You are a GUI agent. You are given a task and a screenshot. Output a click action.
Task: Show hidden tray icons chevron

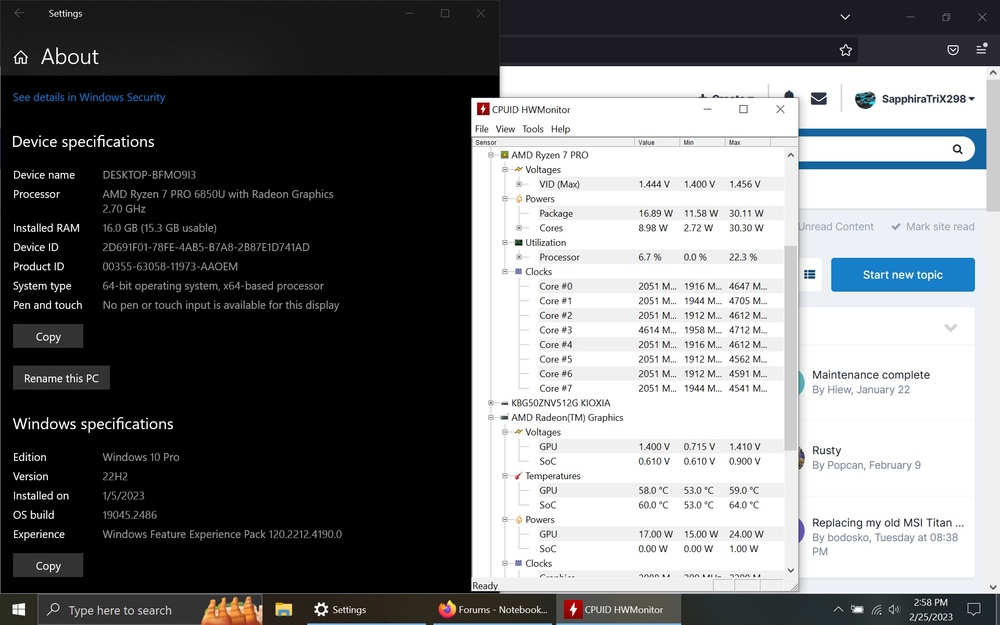coord(839,610)
